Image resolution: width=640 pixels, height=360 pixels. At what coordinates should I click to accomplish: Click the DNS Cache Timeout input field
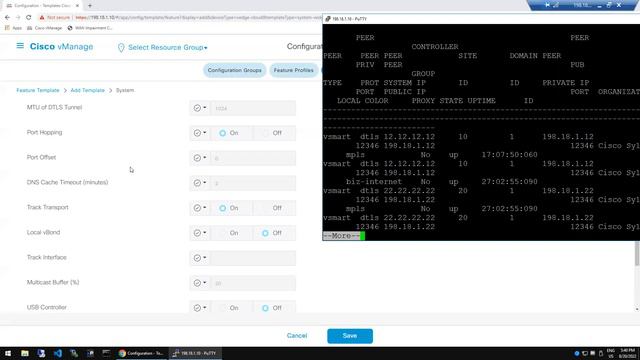[253, 183]
